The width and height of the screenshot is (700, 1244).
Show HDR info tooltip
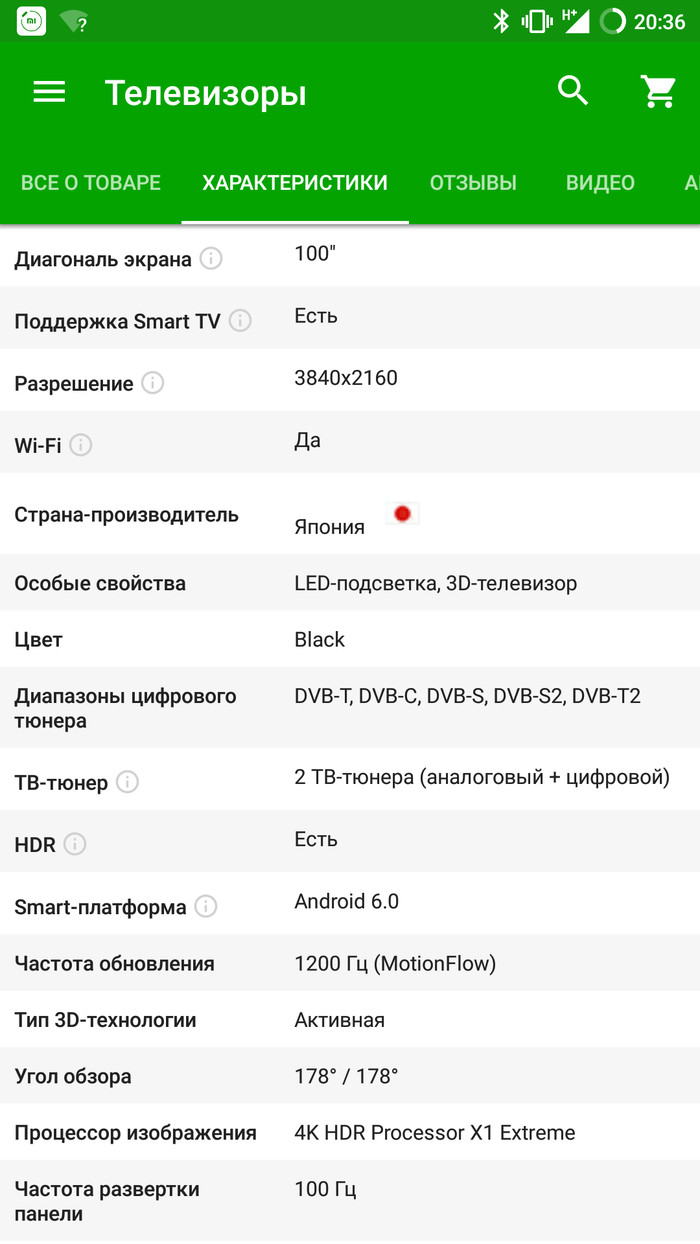(x=75, y=844)
